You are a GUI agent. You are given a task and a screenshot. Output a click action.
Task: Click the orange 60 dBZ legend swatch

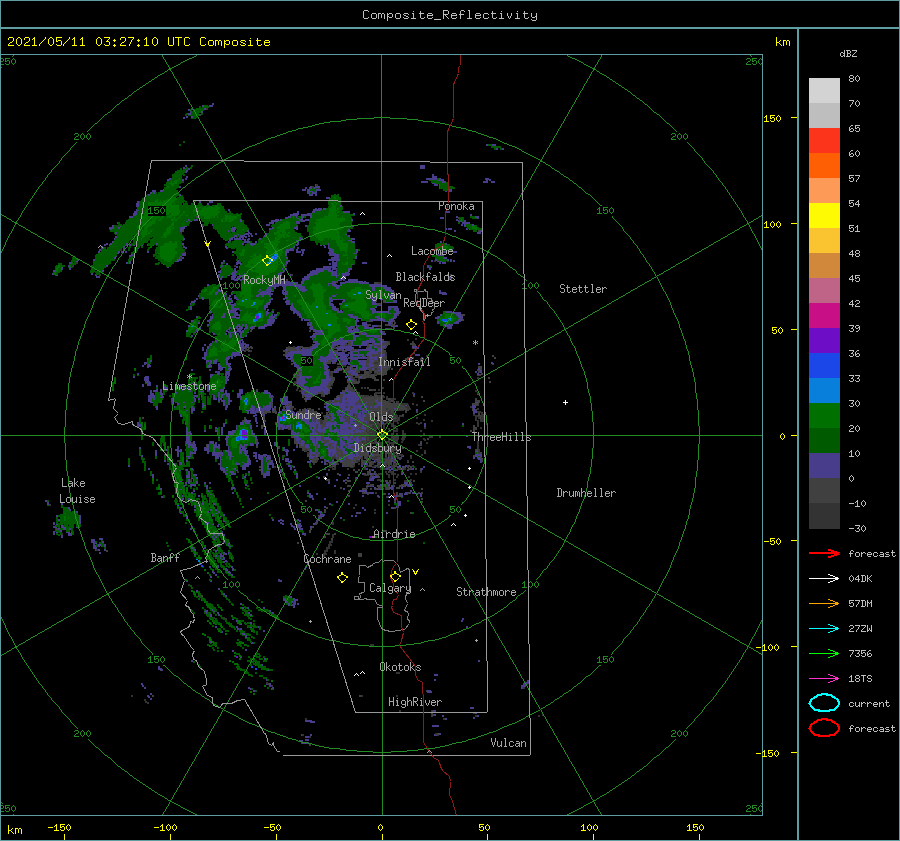824,166
